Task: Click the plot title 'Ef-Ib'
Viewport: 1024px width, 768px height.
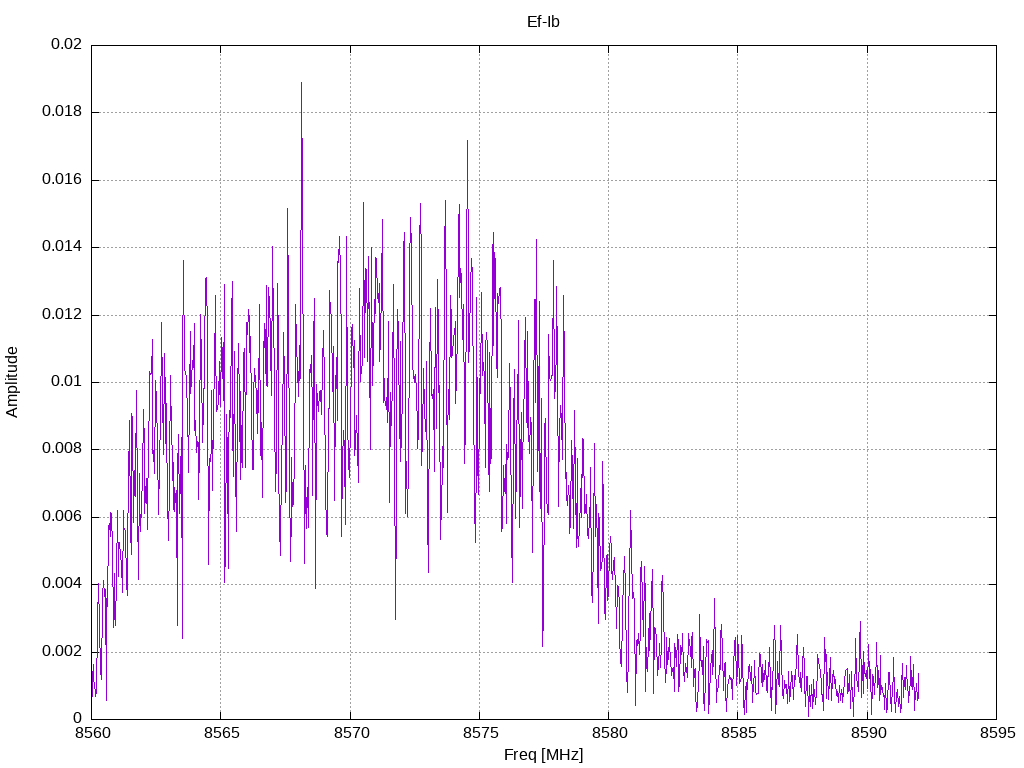Action: (543, 22)
